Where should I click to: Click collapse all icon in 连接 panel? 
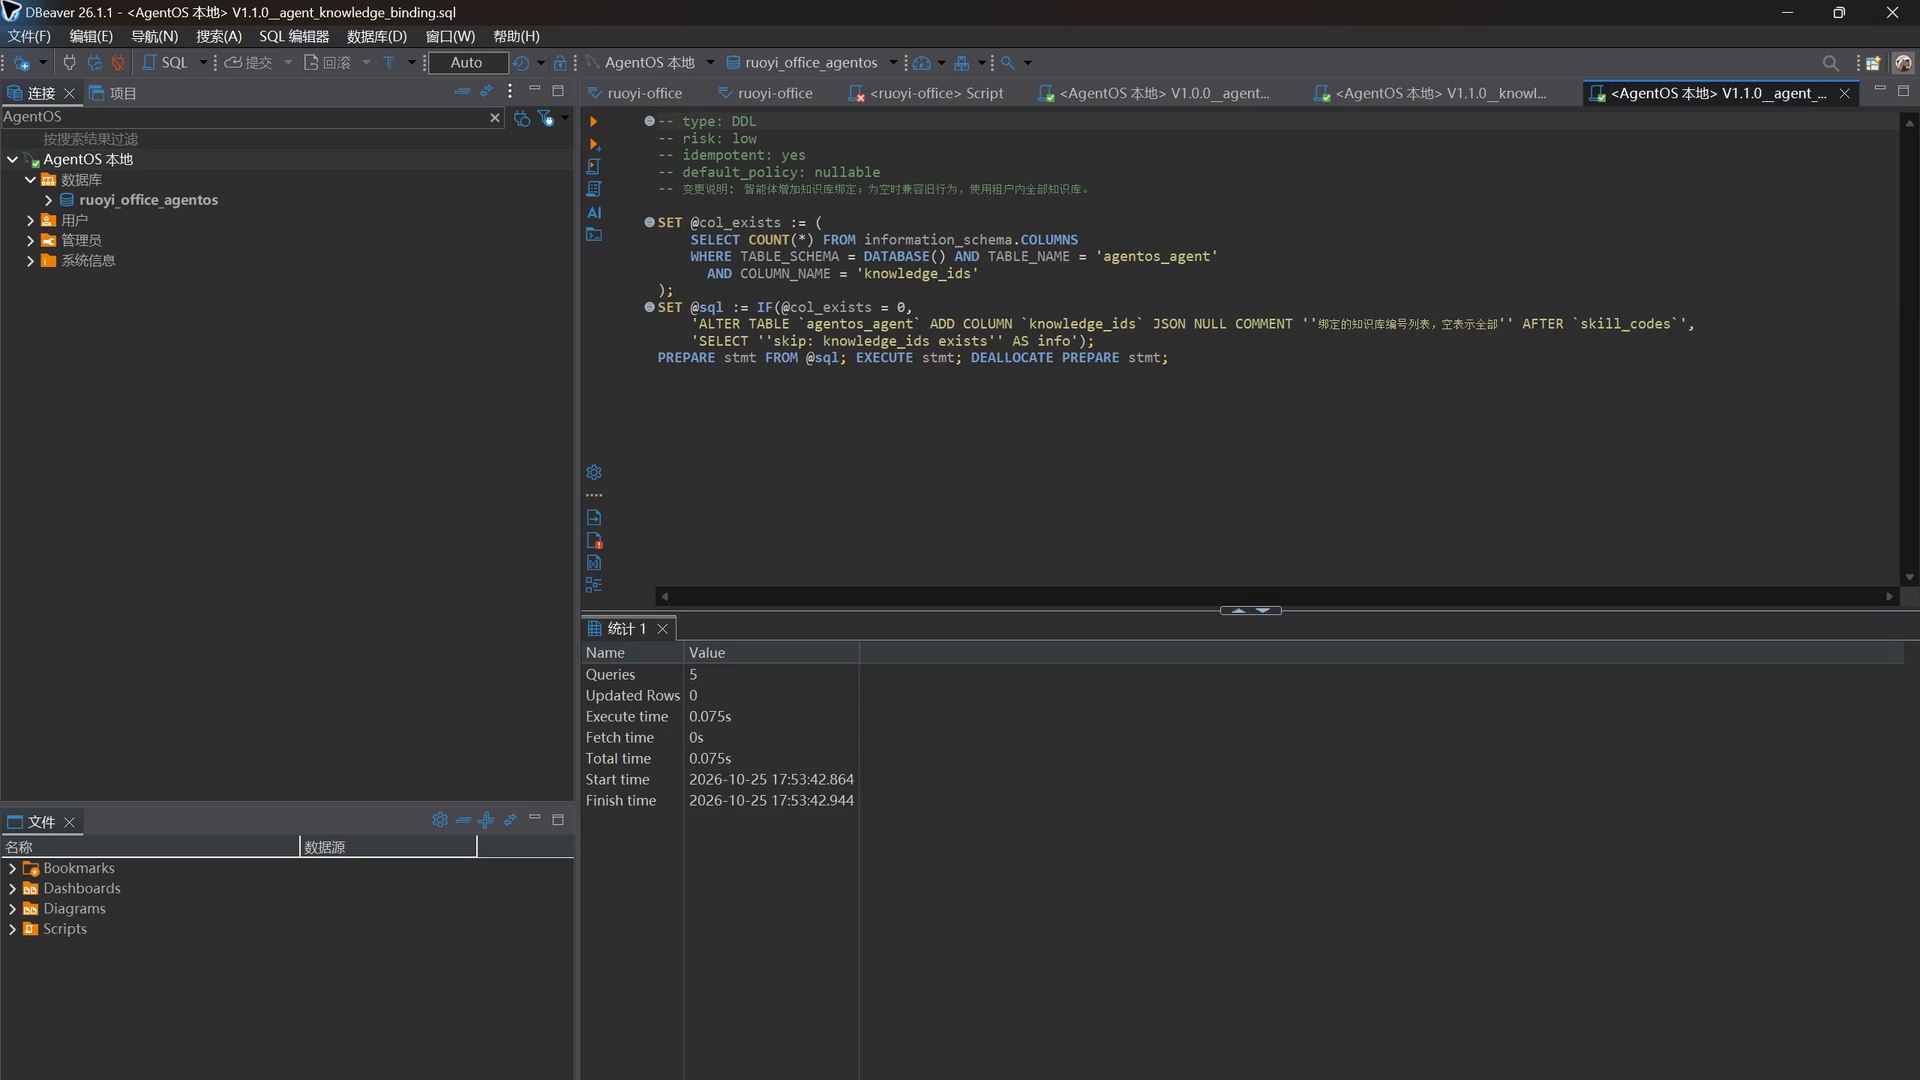coord(462,91)
